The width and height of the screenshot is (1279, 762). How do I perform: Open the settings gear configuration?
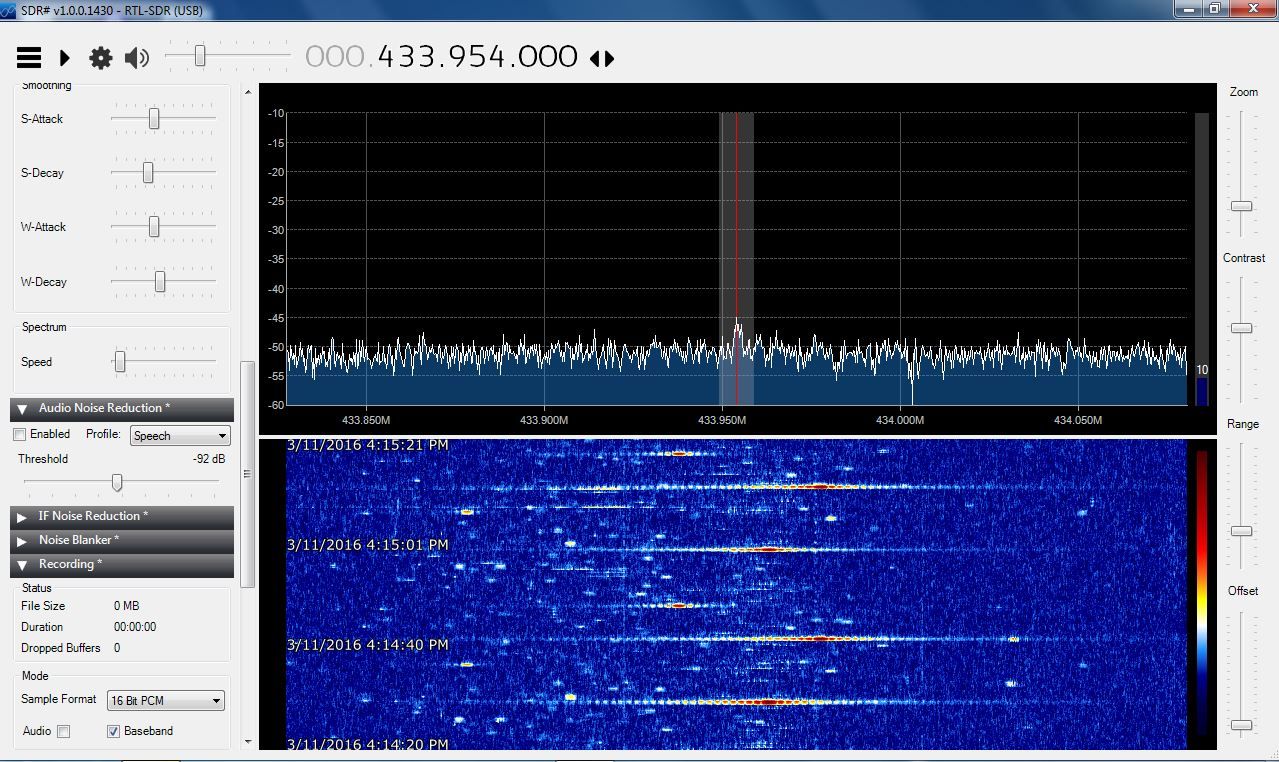(x=101, y=58)
